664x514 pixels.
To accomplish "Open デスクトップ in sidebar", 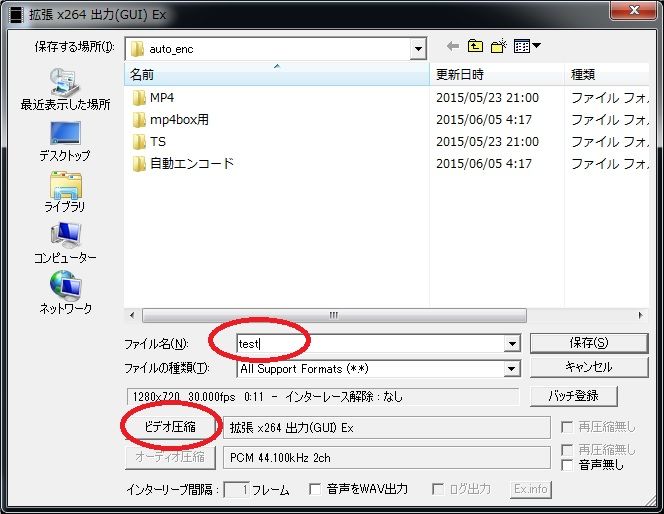I will pos(65,141).
